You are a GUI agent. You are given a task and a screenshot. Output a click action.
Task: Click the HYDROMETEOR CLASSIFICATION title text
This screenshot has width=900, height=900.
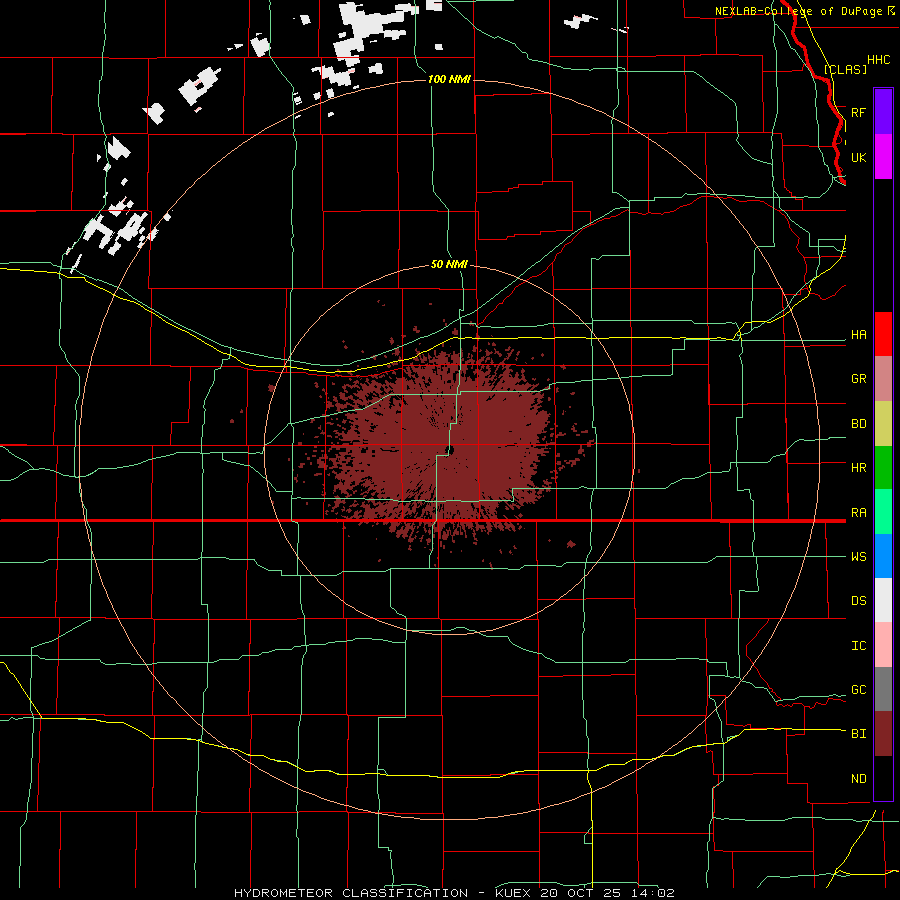(x=351, y=893)
